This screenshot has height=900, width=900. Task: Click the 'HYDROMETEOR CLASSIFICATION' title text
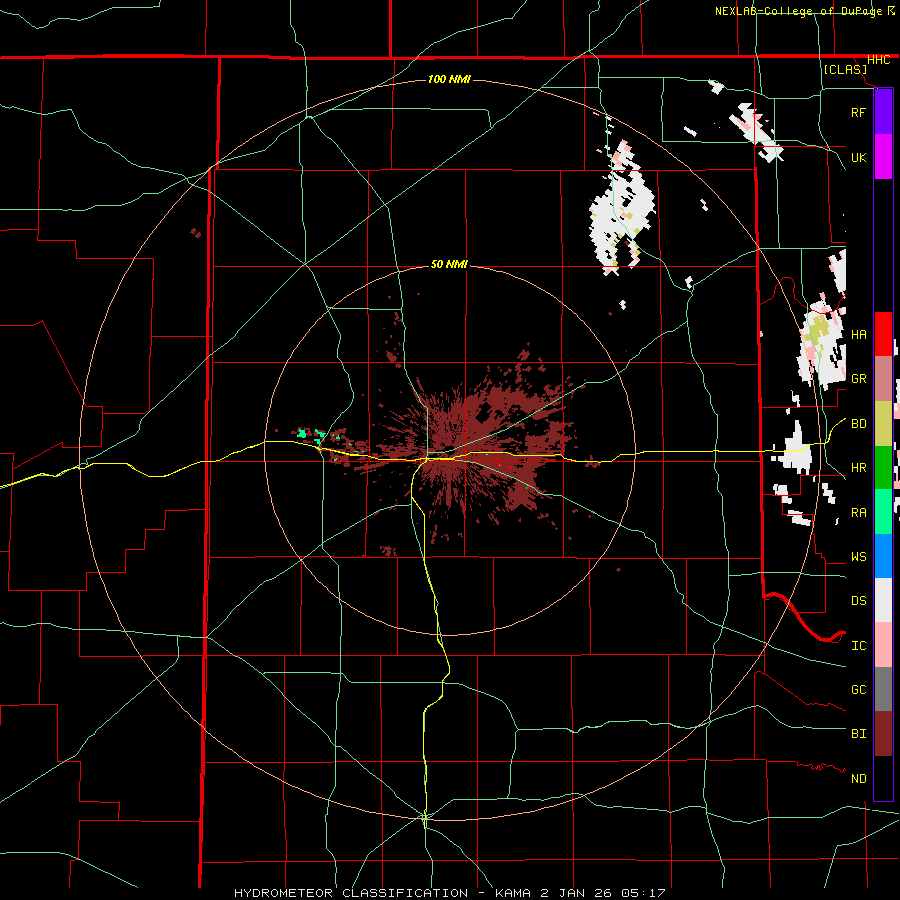coord(351,893)
